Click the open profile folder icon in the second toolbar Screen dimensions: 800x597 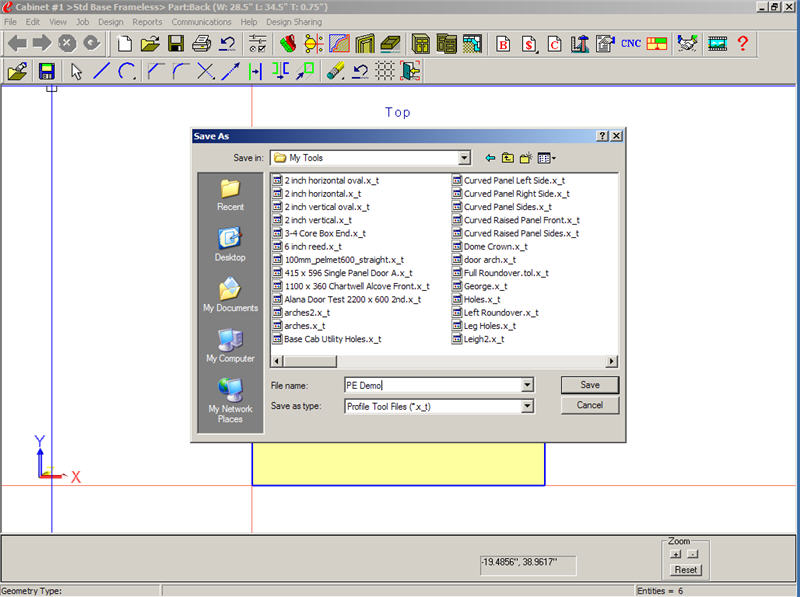18,71
